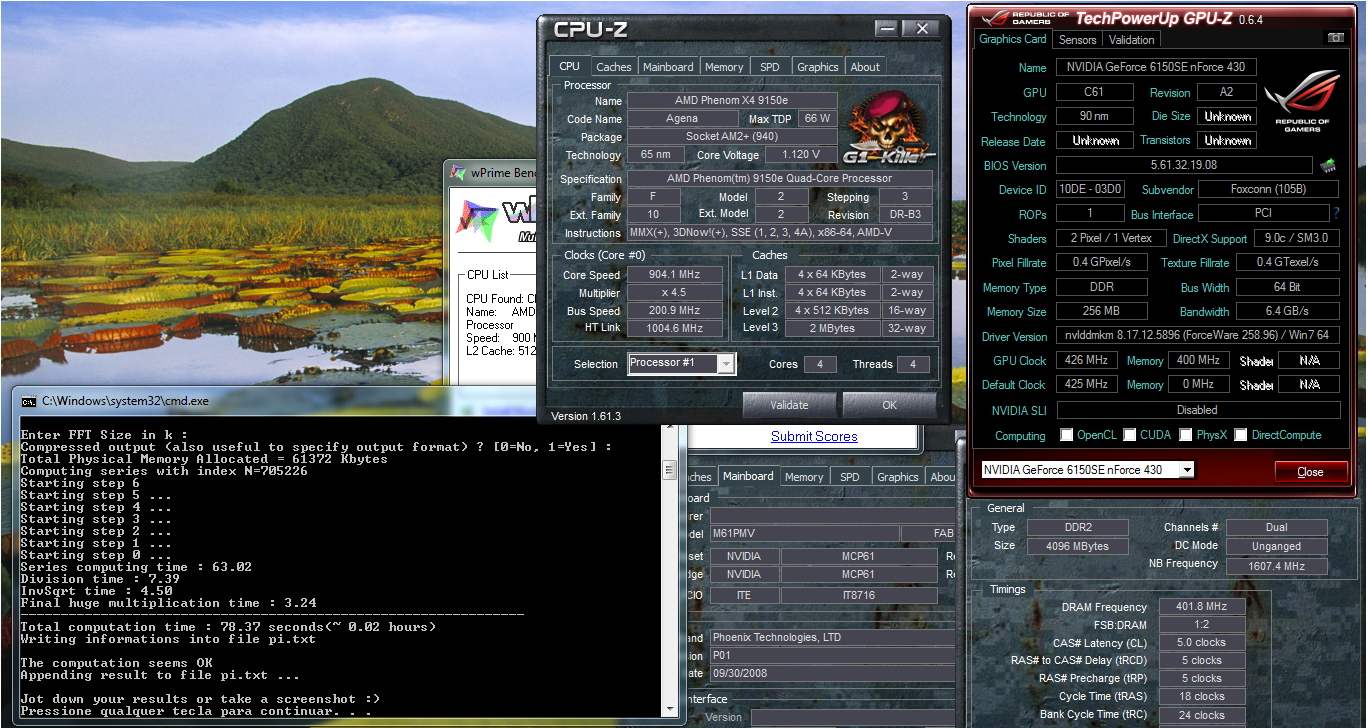Open the Graphics tab in front CPU-Z
Viewport: 1368px width, 728px height.
point(817,67)
